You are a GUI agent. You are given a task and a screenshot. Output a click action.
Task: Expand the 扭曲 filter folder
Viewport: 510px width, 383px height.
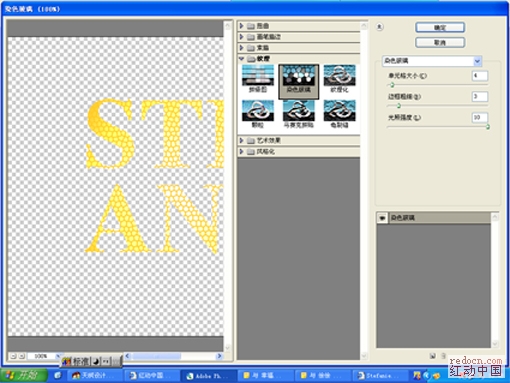[x=242, y=26]
